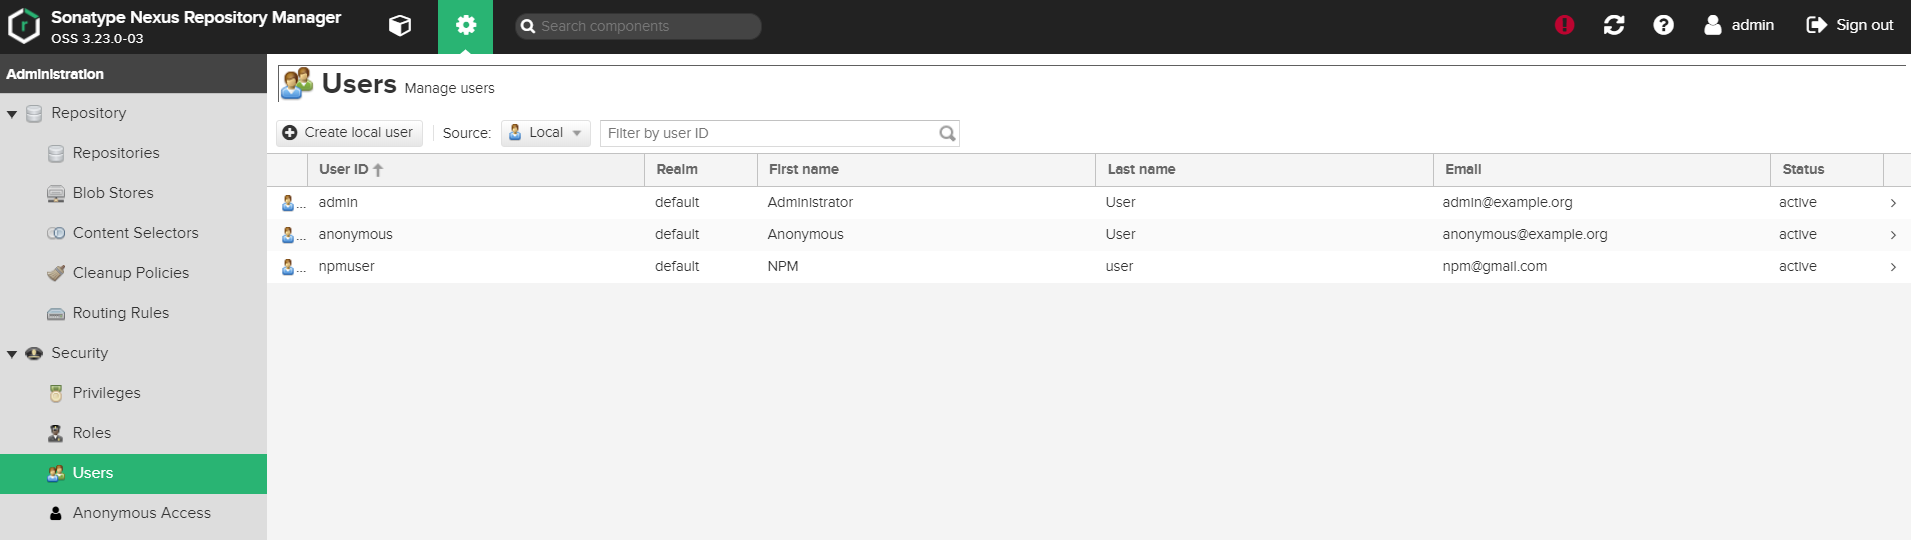Click the Administration gear icon

click(465, 26)
